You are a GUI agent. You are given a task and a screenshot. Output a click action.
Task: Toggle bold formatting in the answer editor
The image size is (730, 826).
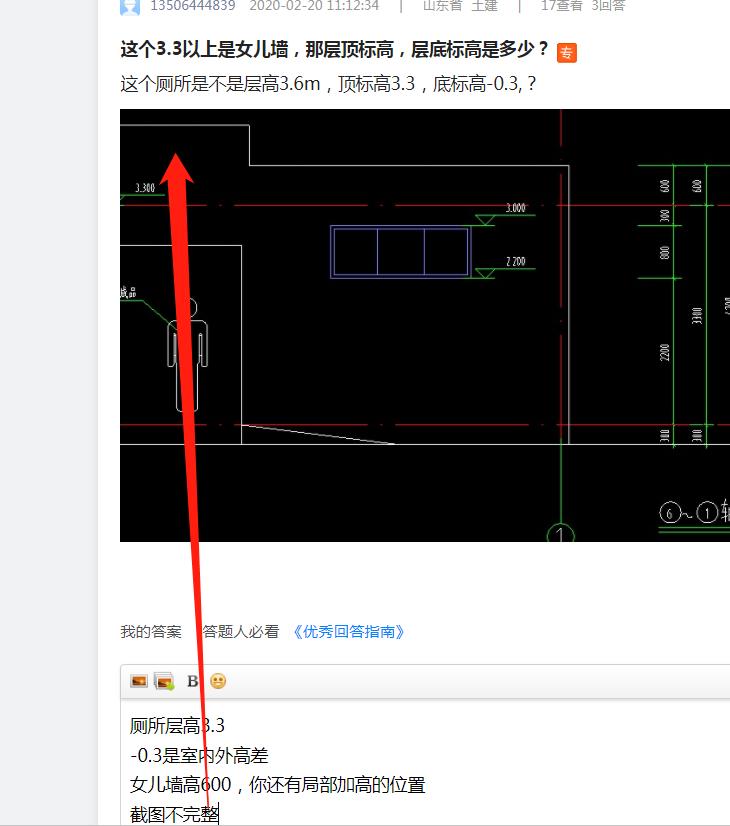click(x=193, y=681)
